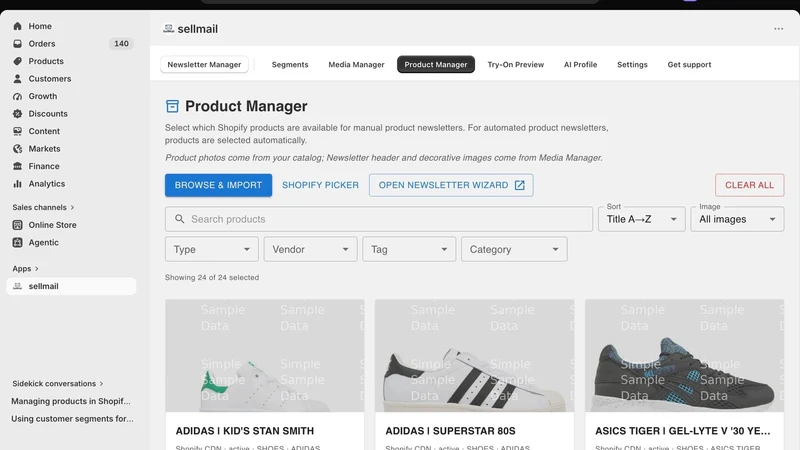Viewport: 800px width, 450px height.
Task: Open the AI Profile tab
Action: (x=581, y=65)
